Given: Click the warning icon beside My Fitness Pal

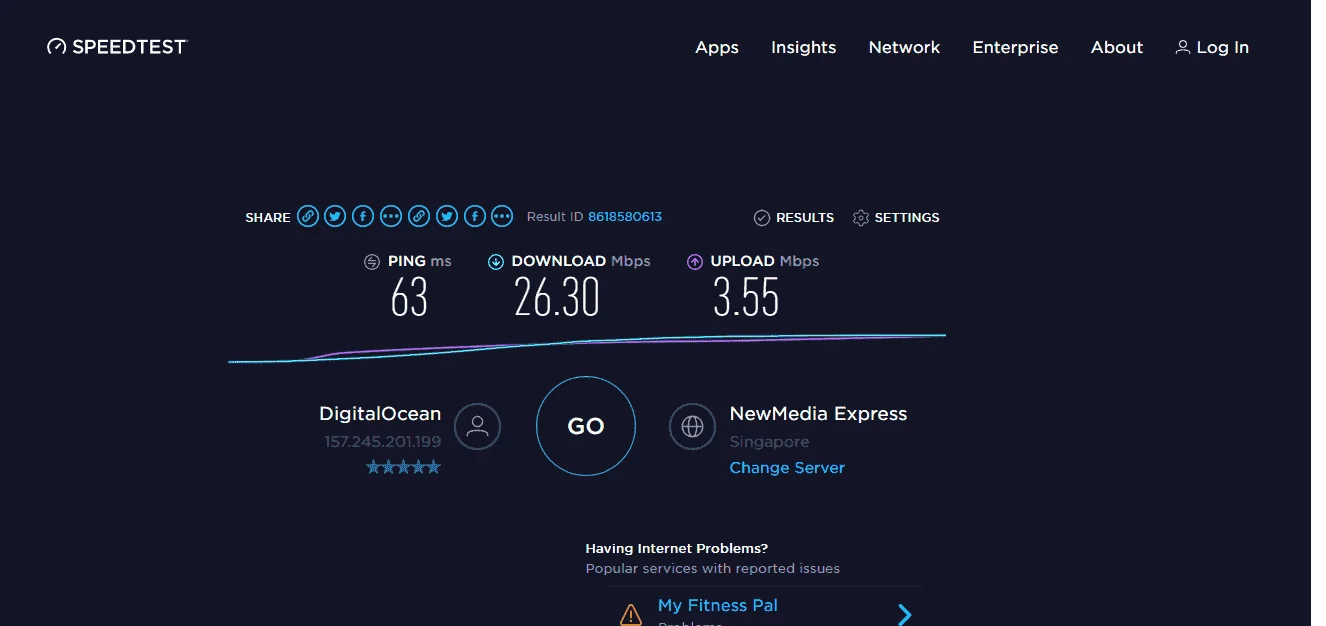Looking at the screenshot, I should [630, 614].
